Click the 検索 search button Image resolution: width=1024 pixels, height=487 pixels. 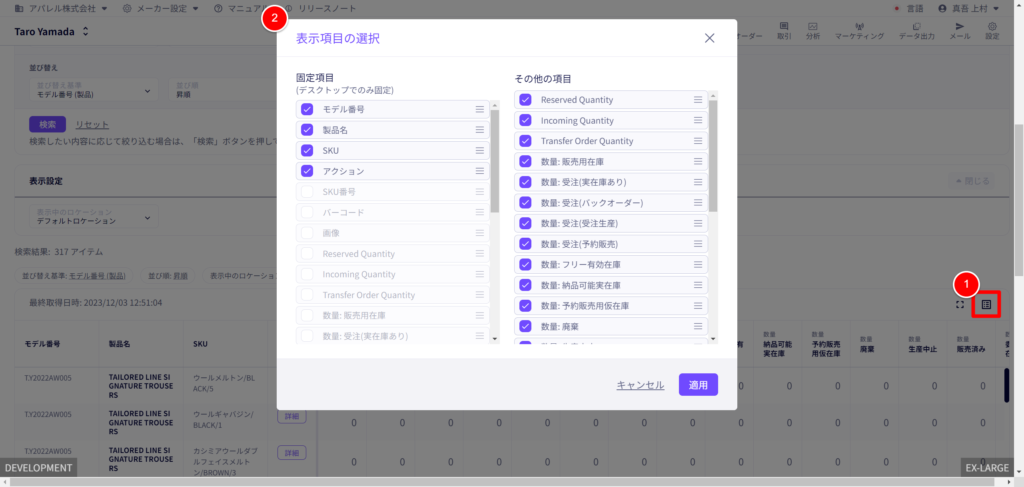pyautogui.click(x=48, y=124)
